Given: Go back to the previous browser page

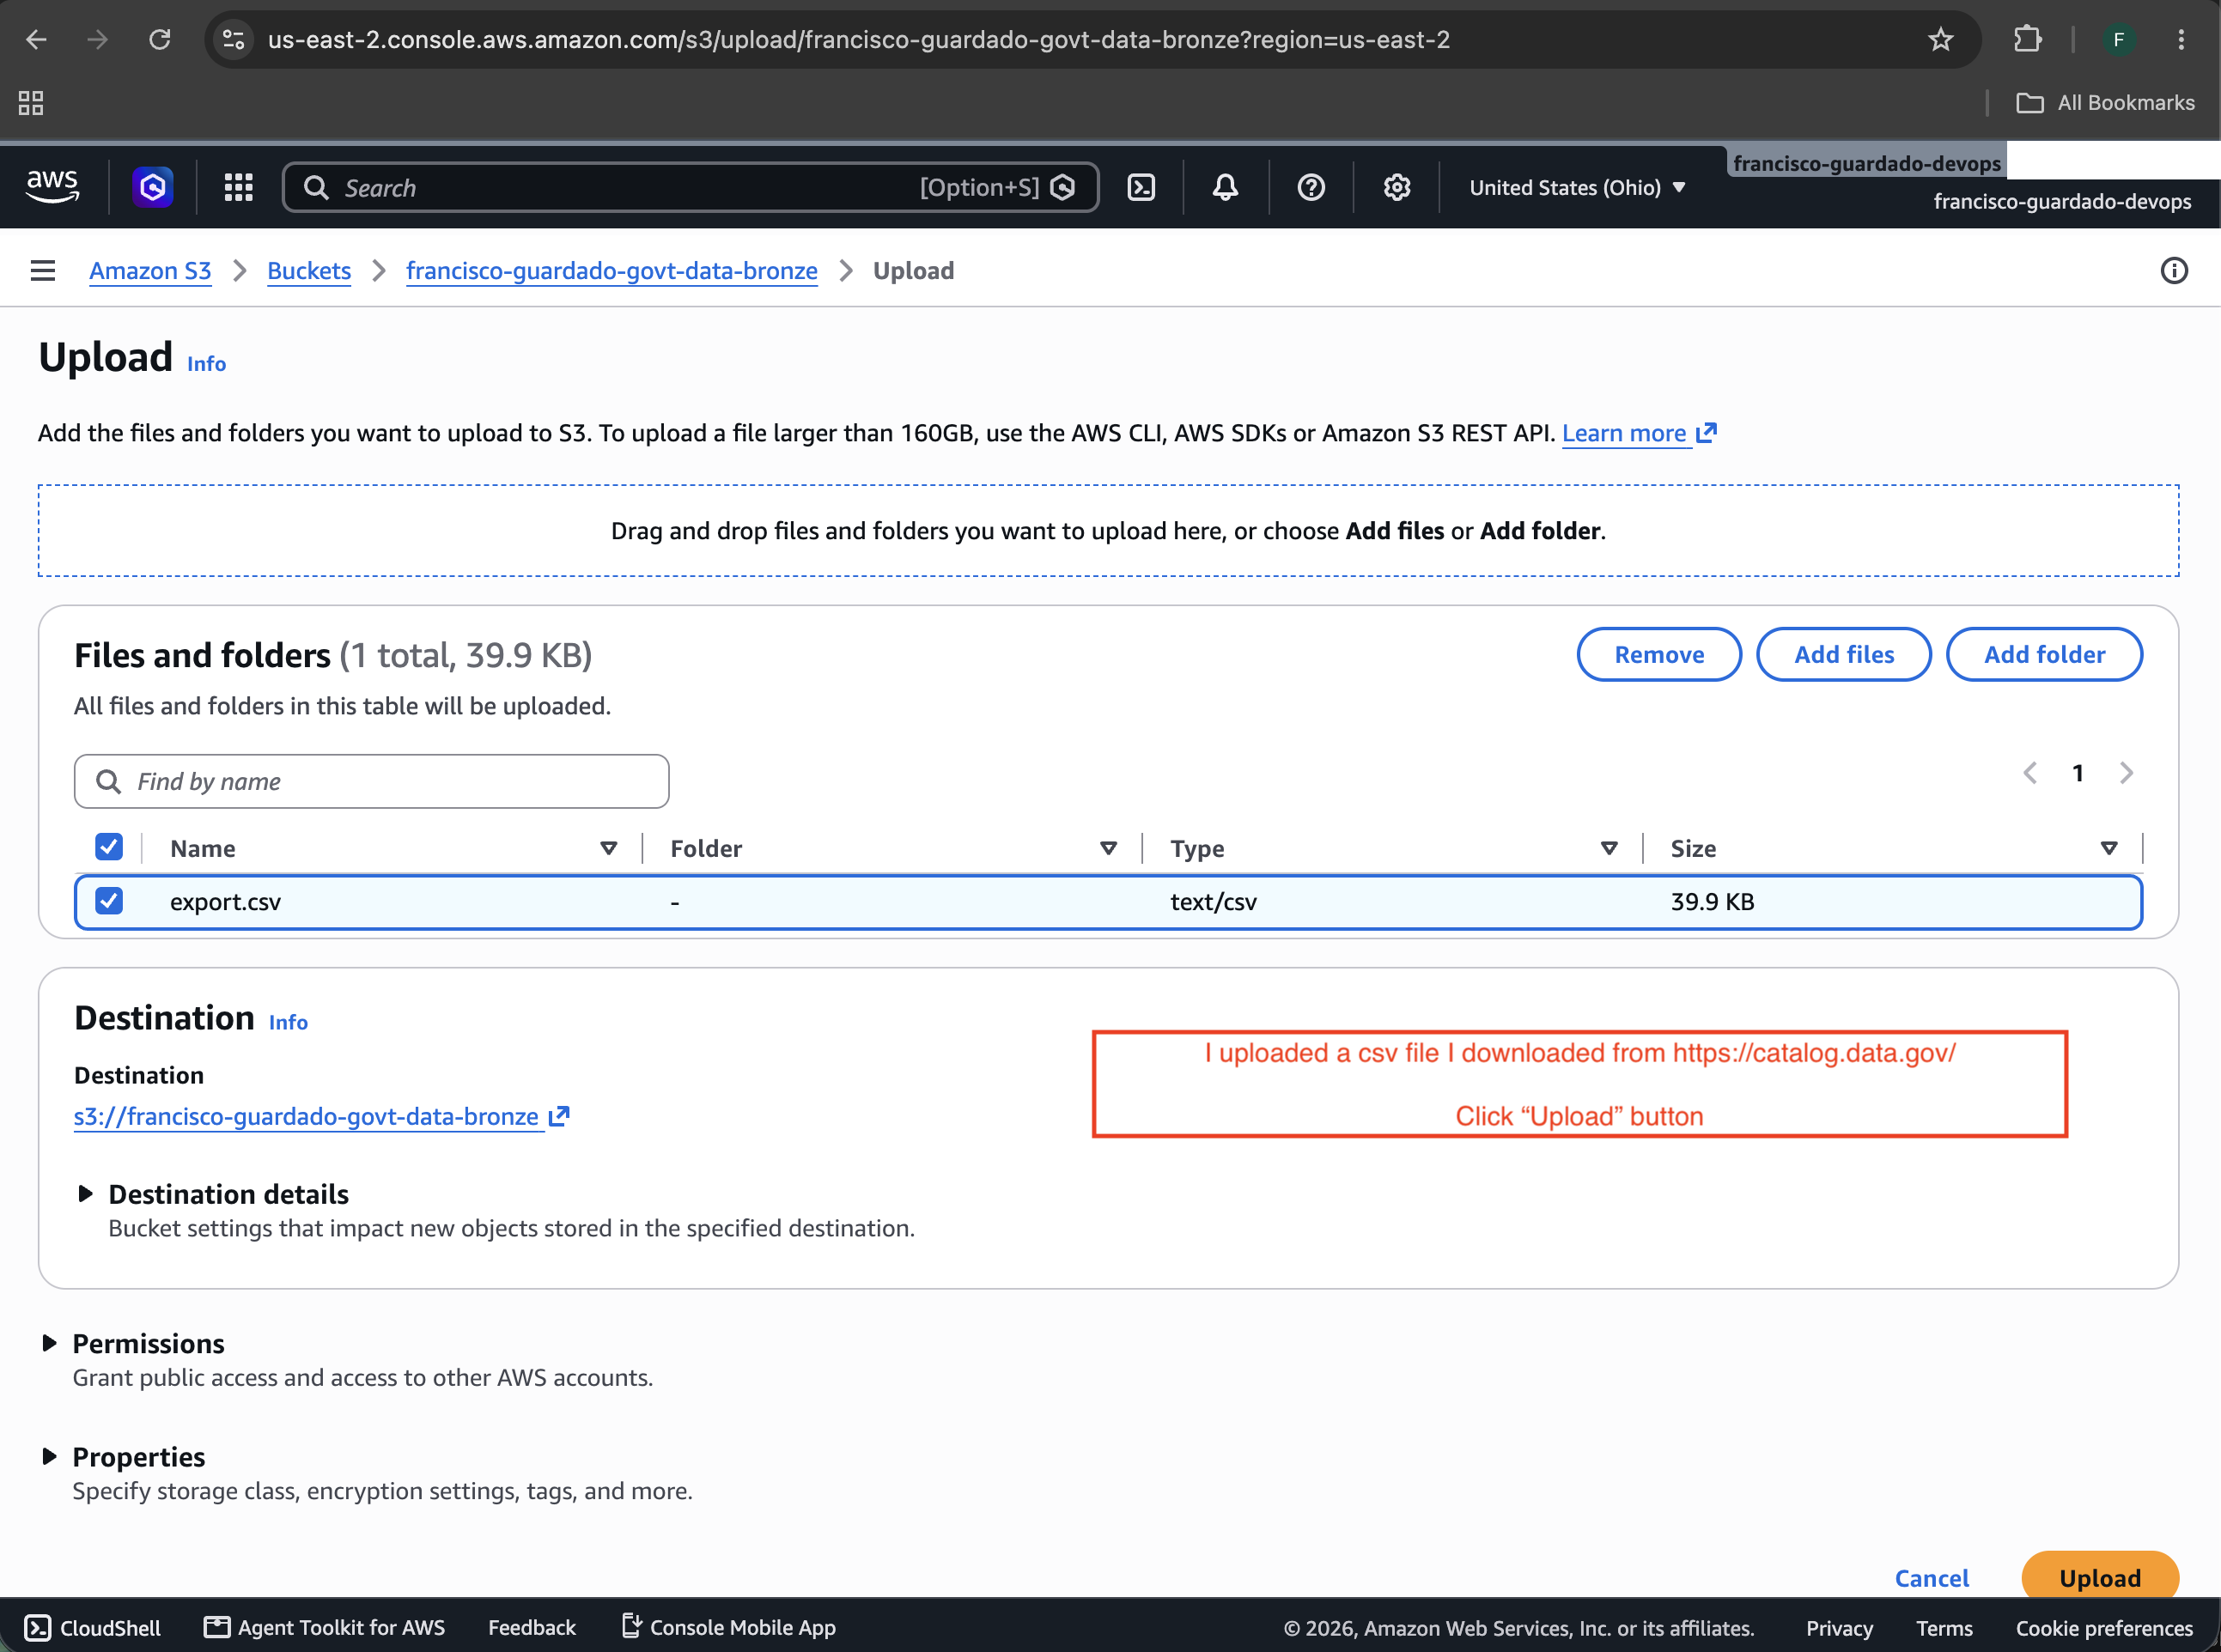Looking at the screenshot, I should click(36, 40).
